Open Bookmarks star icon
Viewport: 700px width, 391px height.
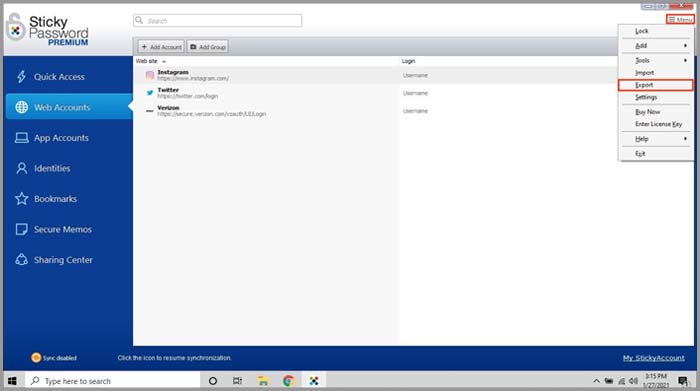pyautogui.click(x=21, y=199)
